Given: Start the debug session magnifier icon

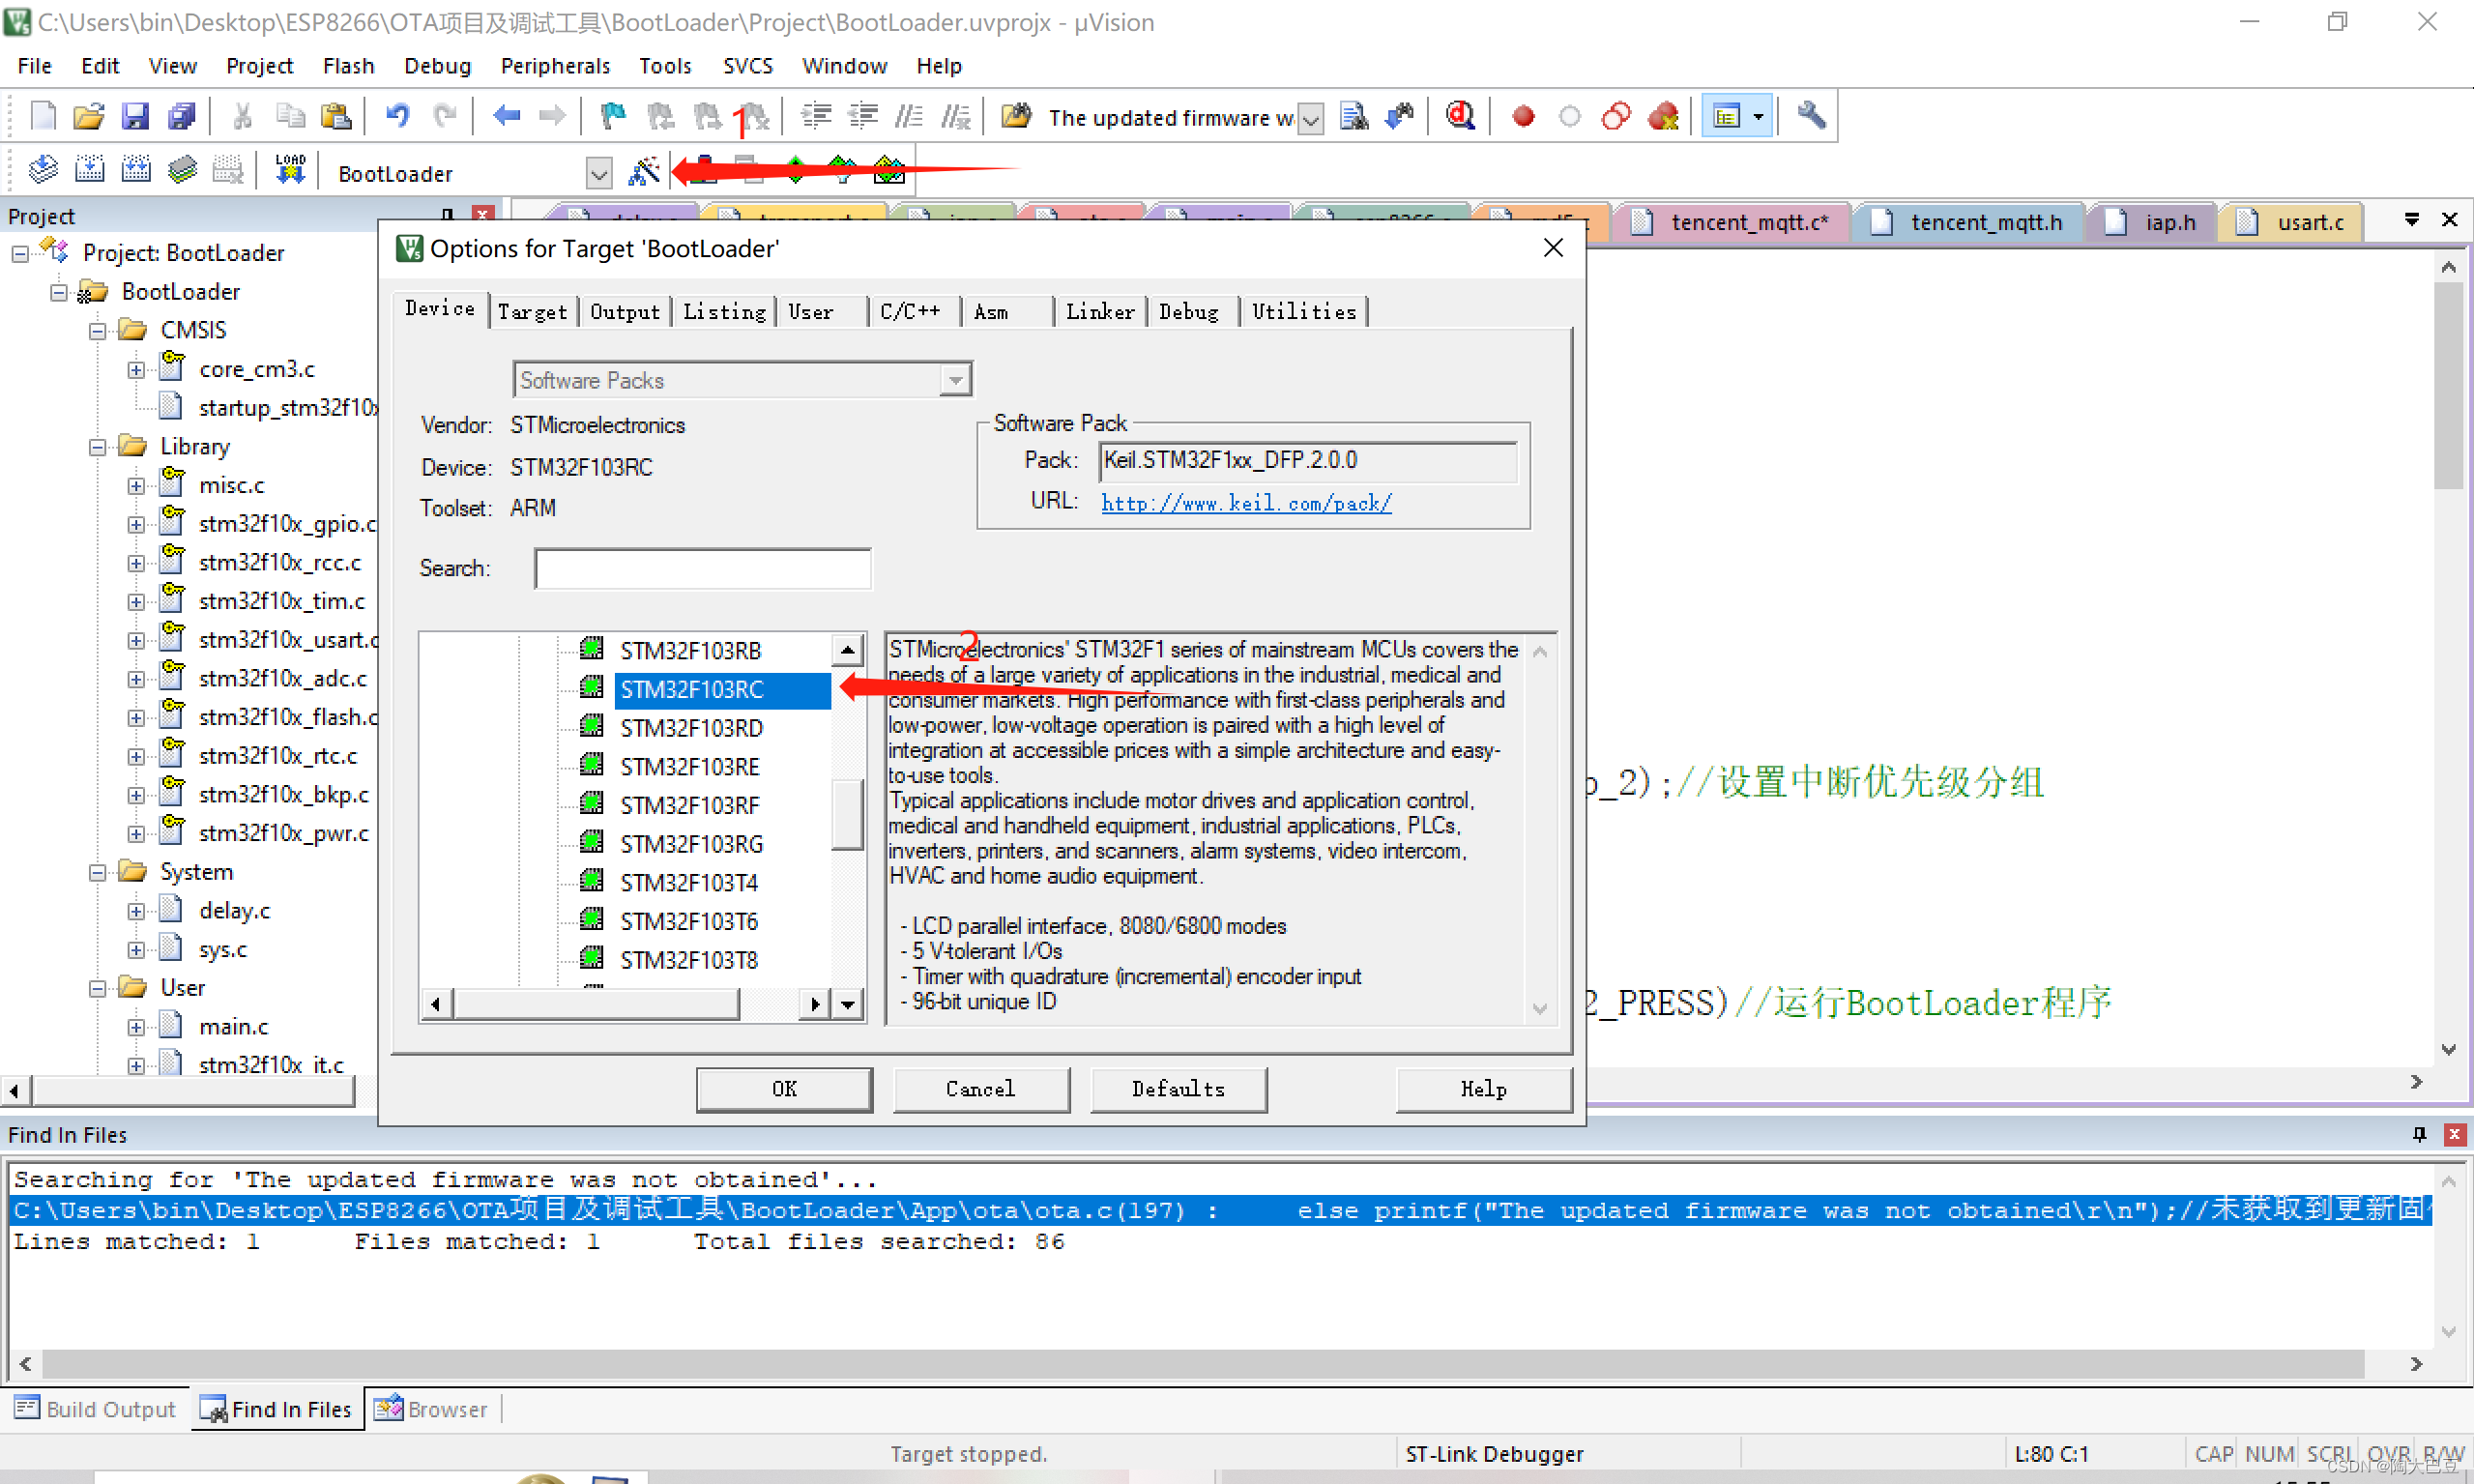Looking at the screenshot, I should click(x=1459, y=117).
